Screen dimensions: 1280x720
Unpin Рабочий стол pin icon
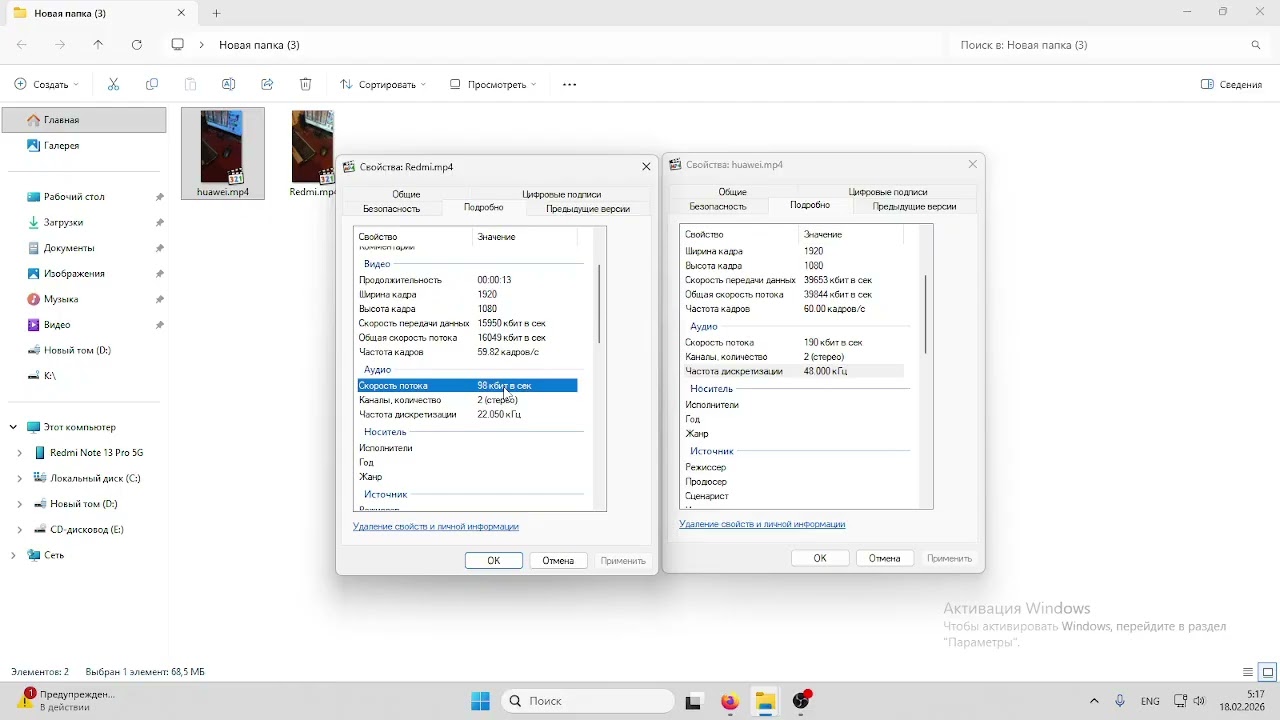[160, 198]
